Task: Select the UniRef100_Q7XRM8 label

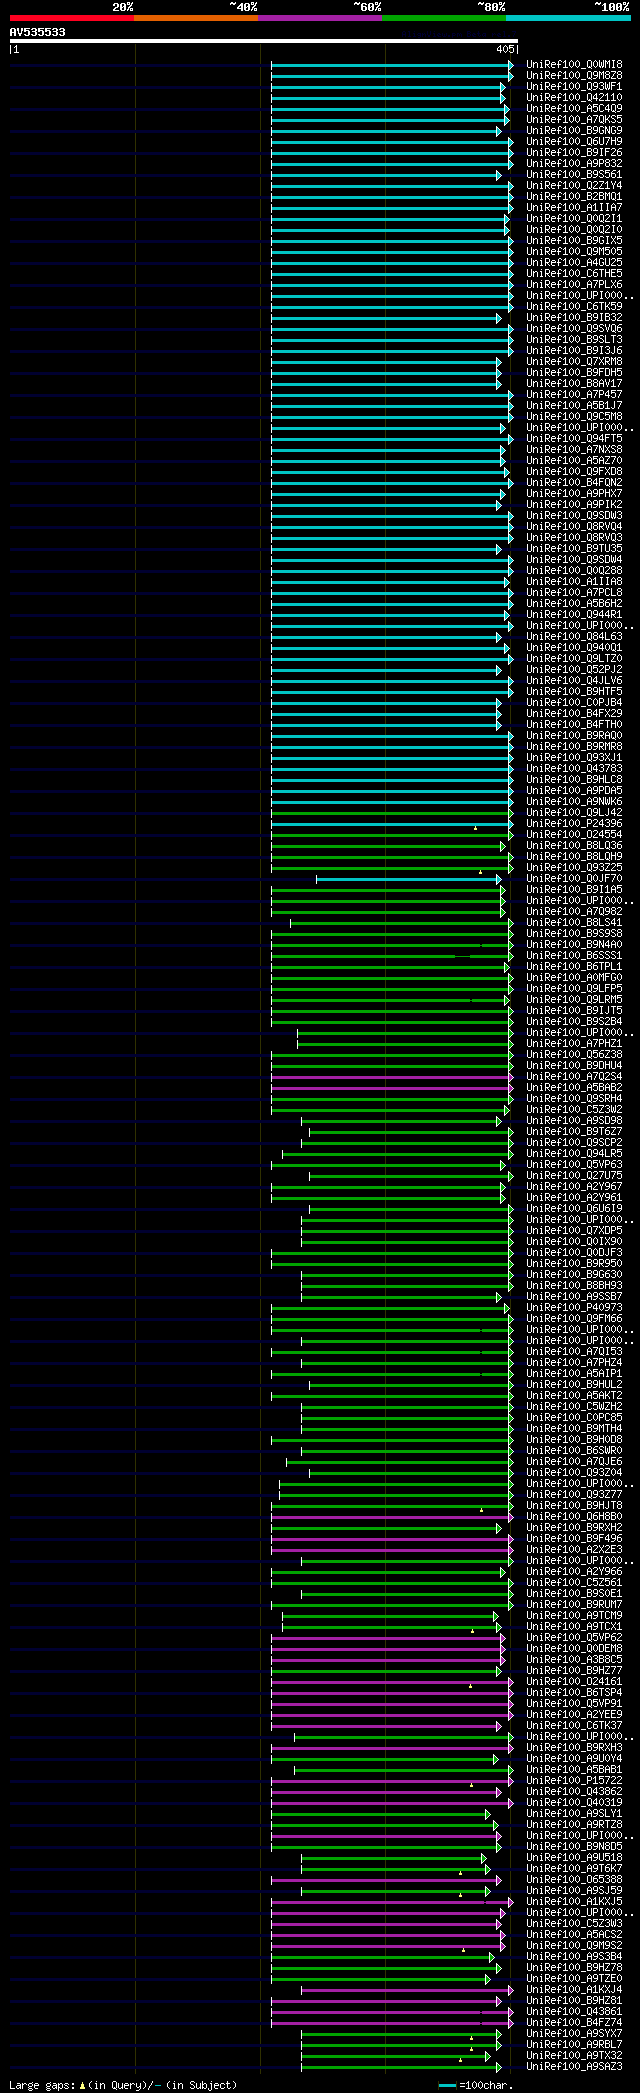Action: tap(574, 362)
